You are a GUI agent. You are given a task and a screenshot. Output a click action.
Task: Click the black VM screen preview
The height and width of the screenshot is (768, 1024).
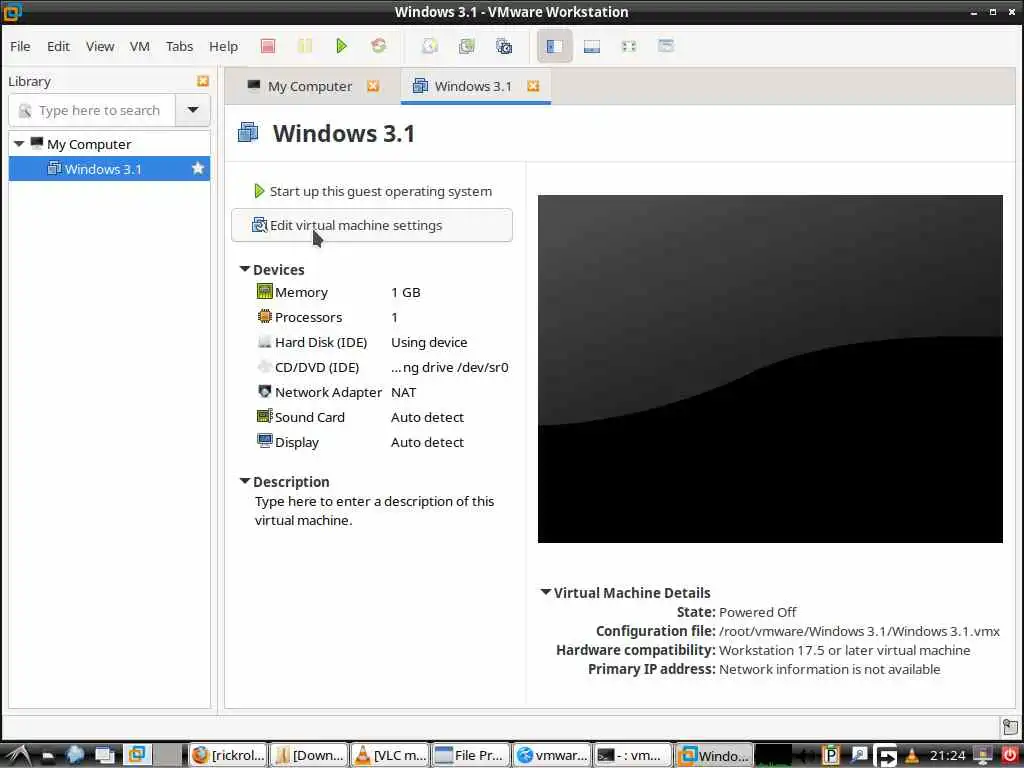(770, 369)
